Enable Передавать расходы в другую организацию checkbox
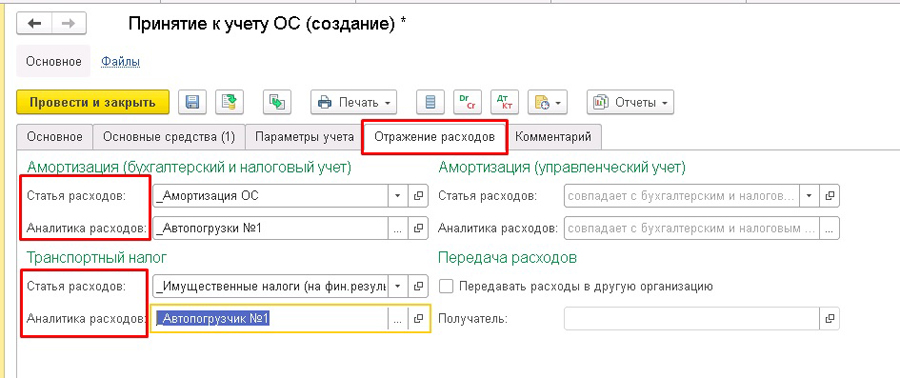Viewport: 900px width, 378px height. [x=446, y=286]
